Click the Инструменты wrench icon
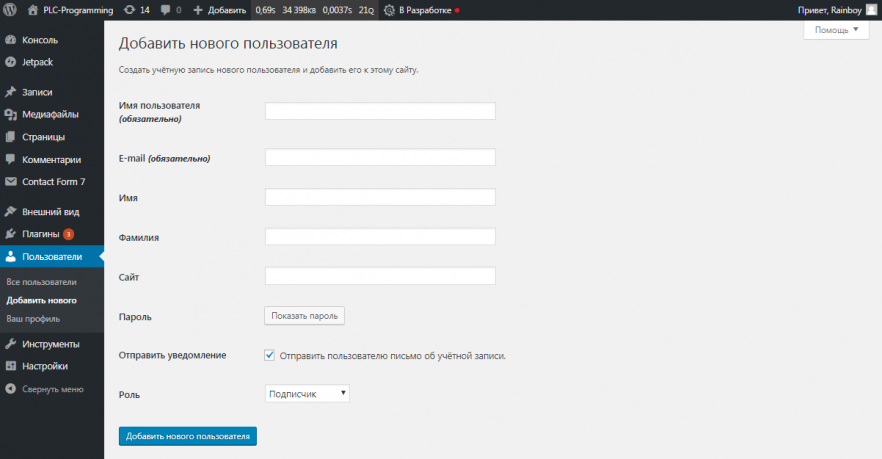 point(10,344)
